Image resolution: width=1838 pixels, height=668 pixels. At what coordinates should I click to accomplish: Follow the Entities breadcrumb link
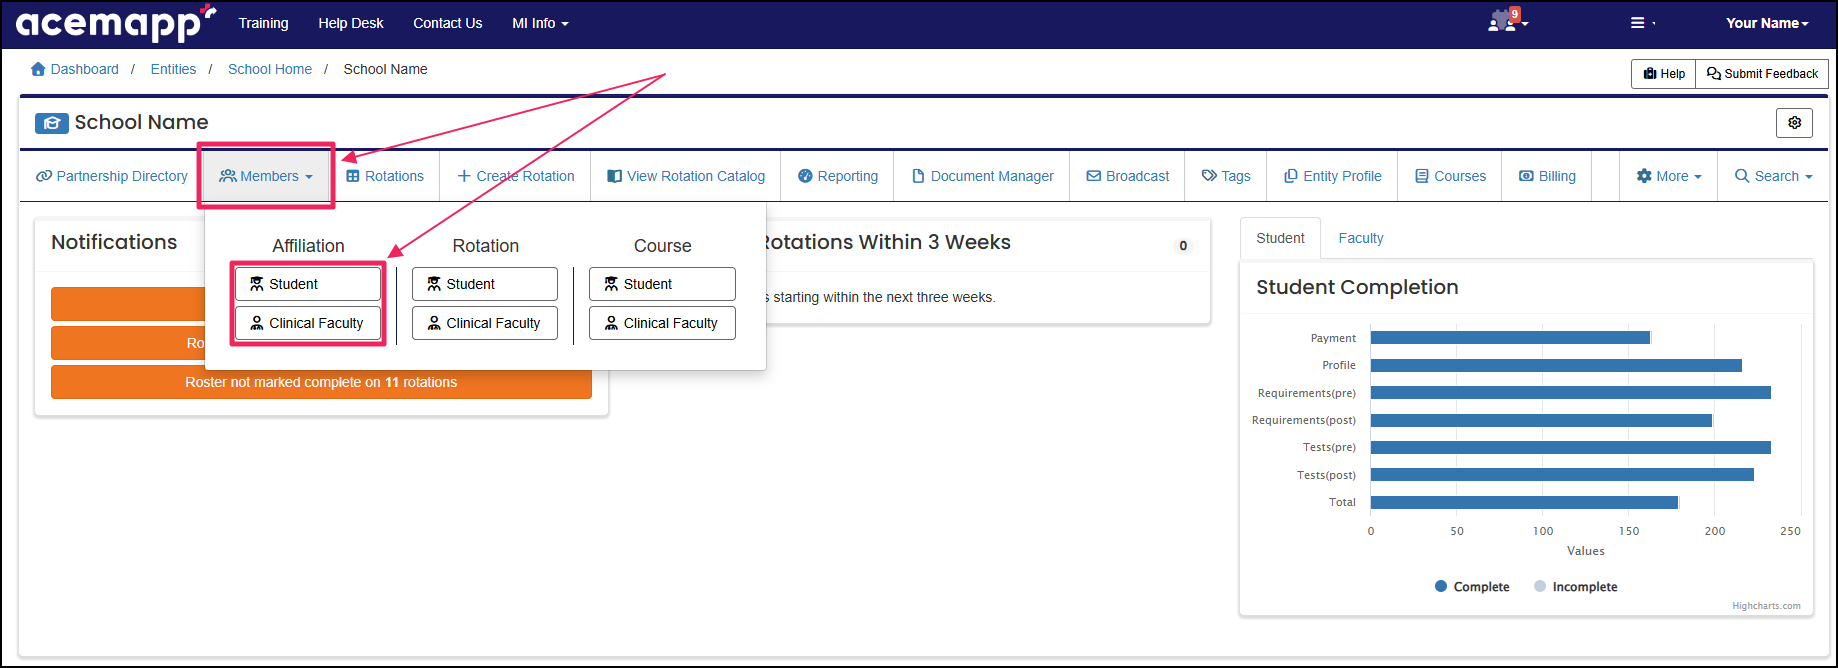tap(173, 69)
